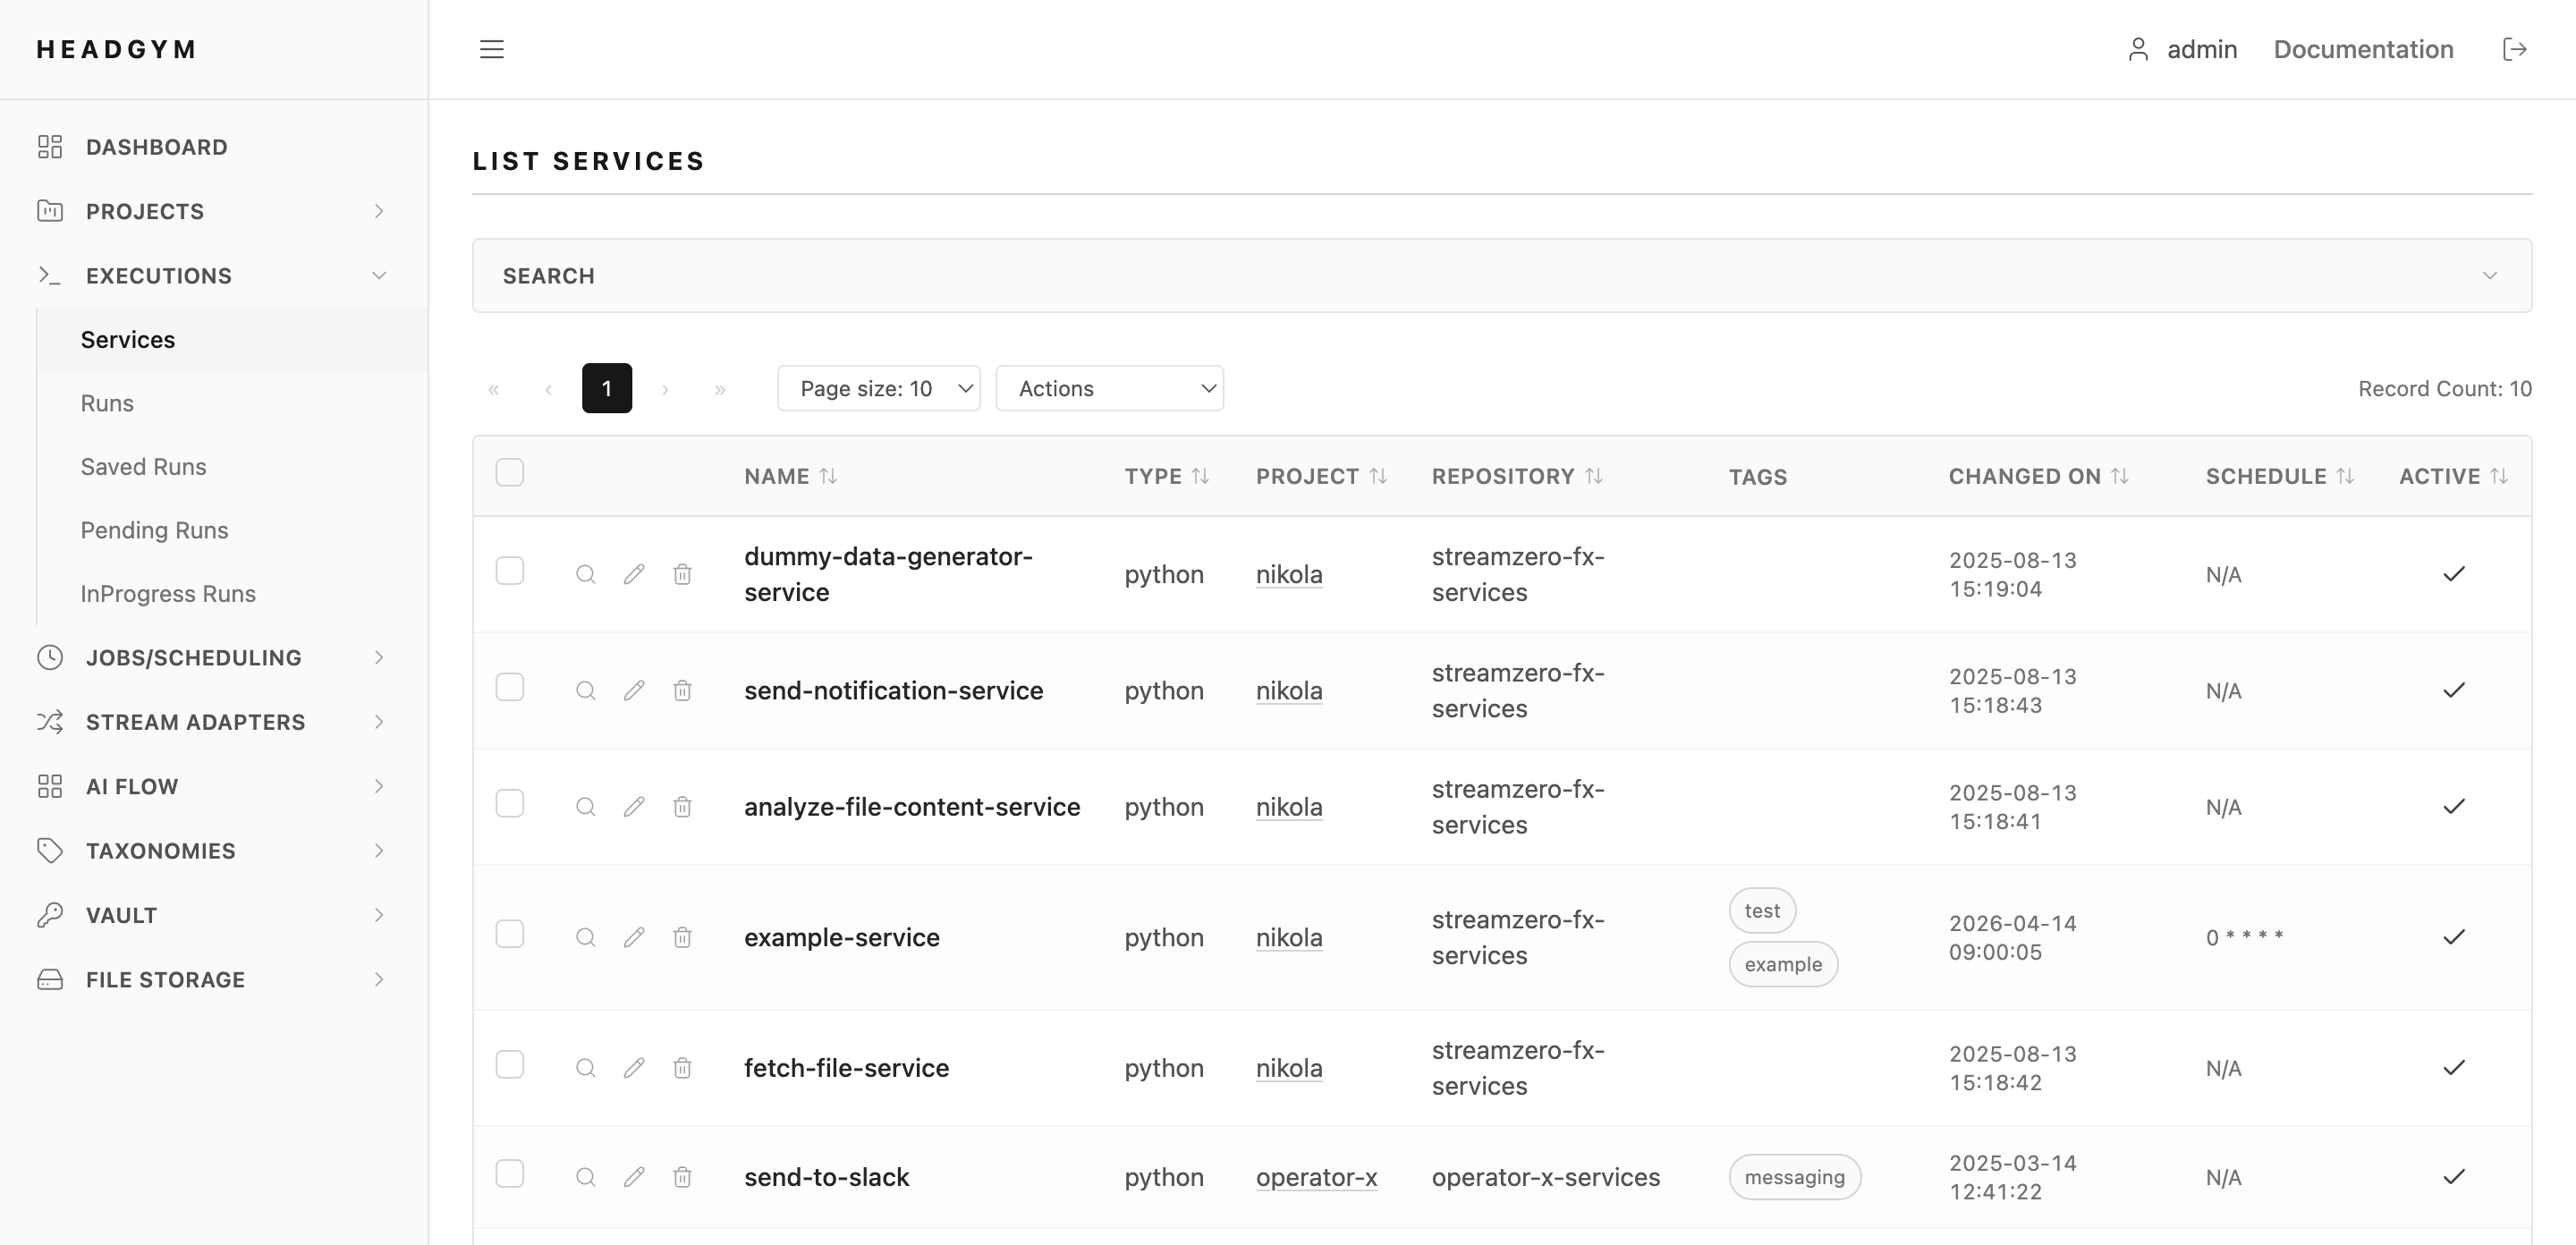This screenshot has height=1245, width=2576.
Task: Click page number 1 button
Action: 606,388
